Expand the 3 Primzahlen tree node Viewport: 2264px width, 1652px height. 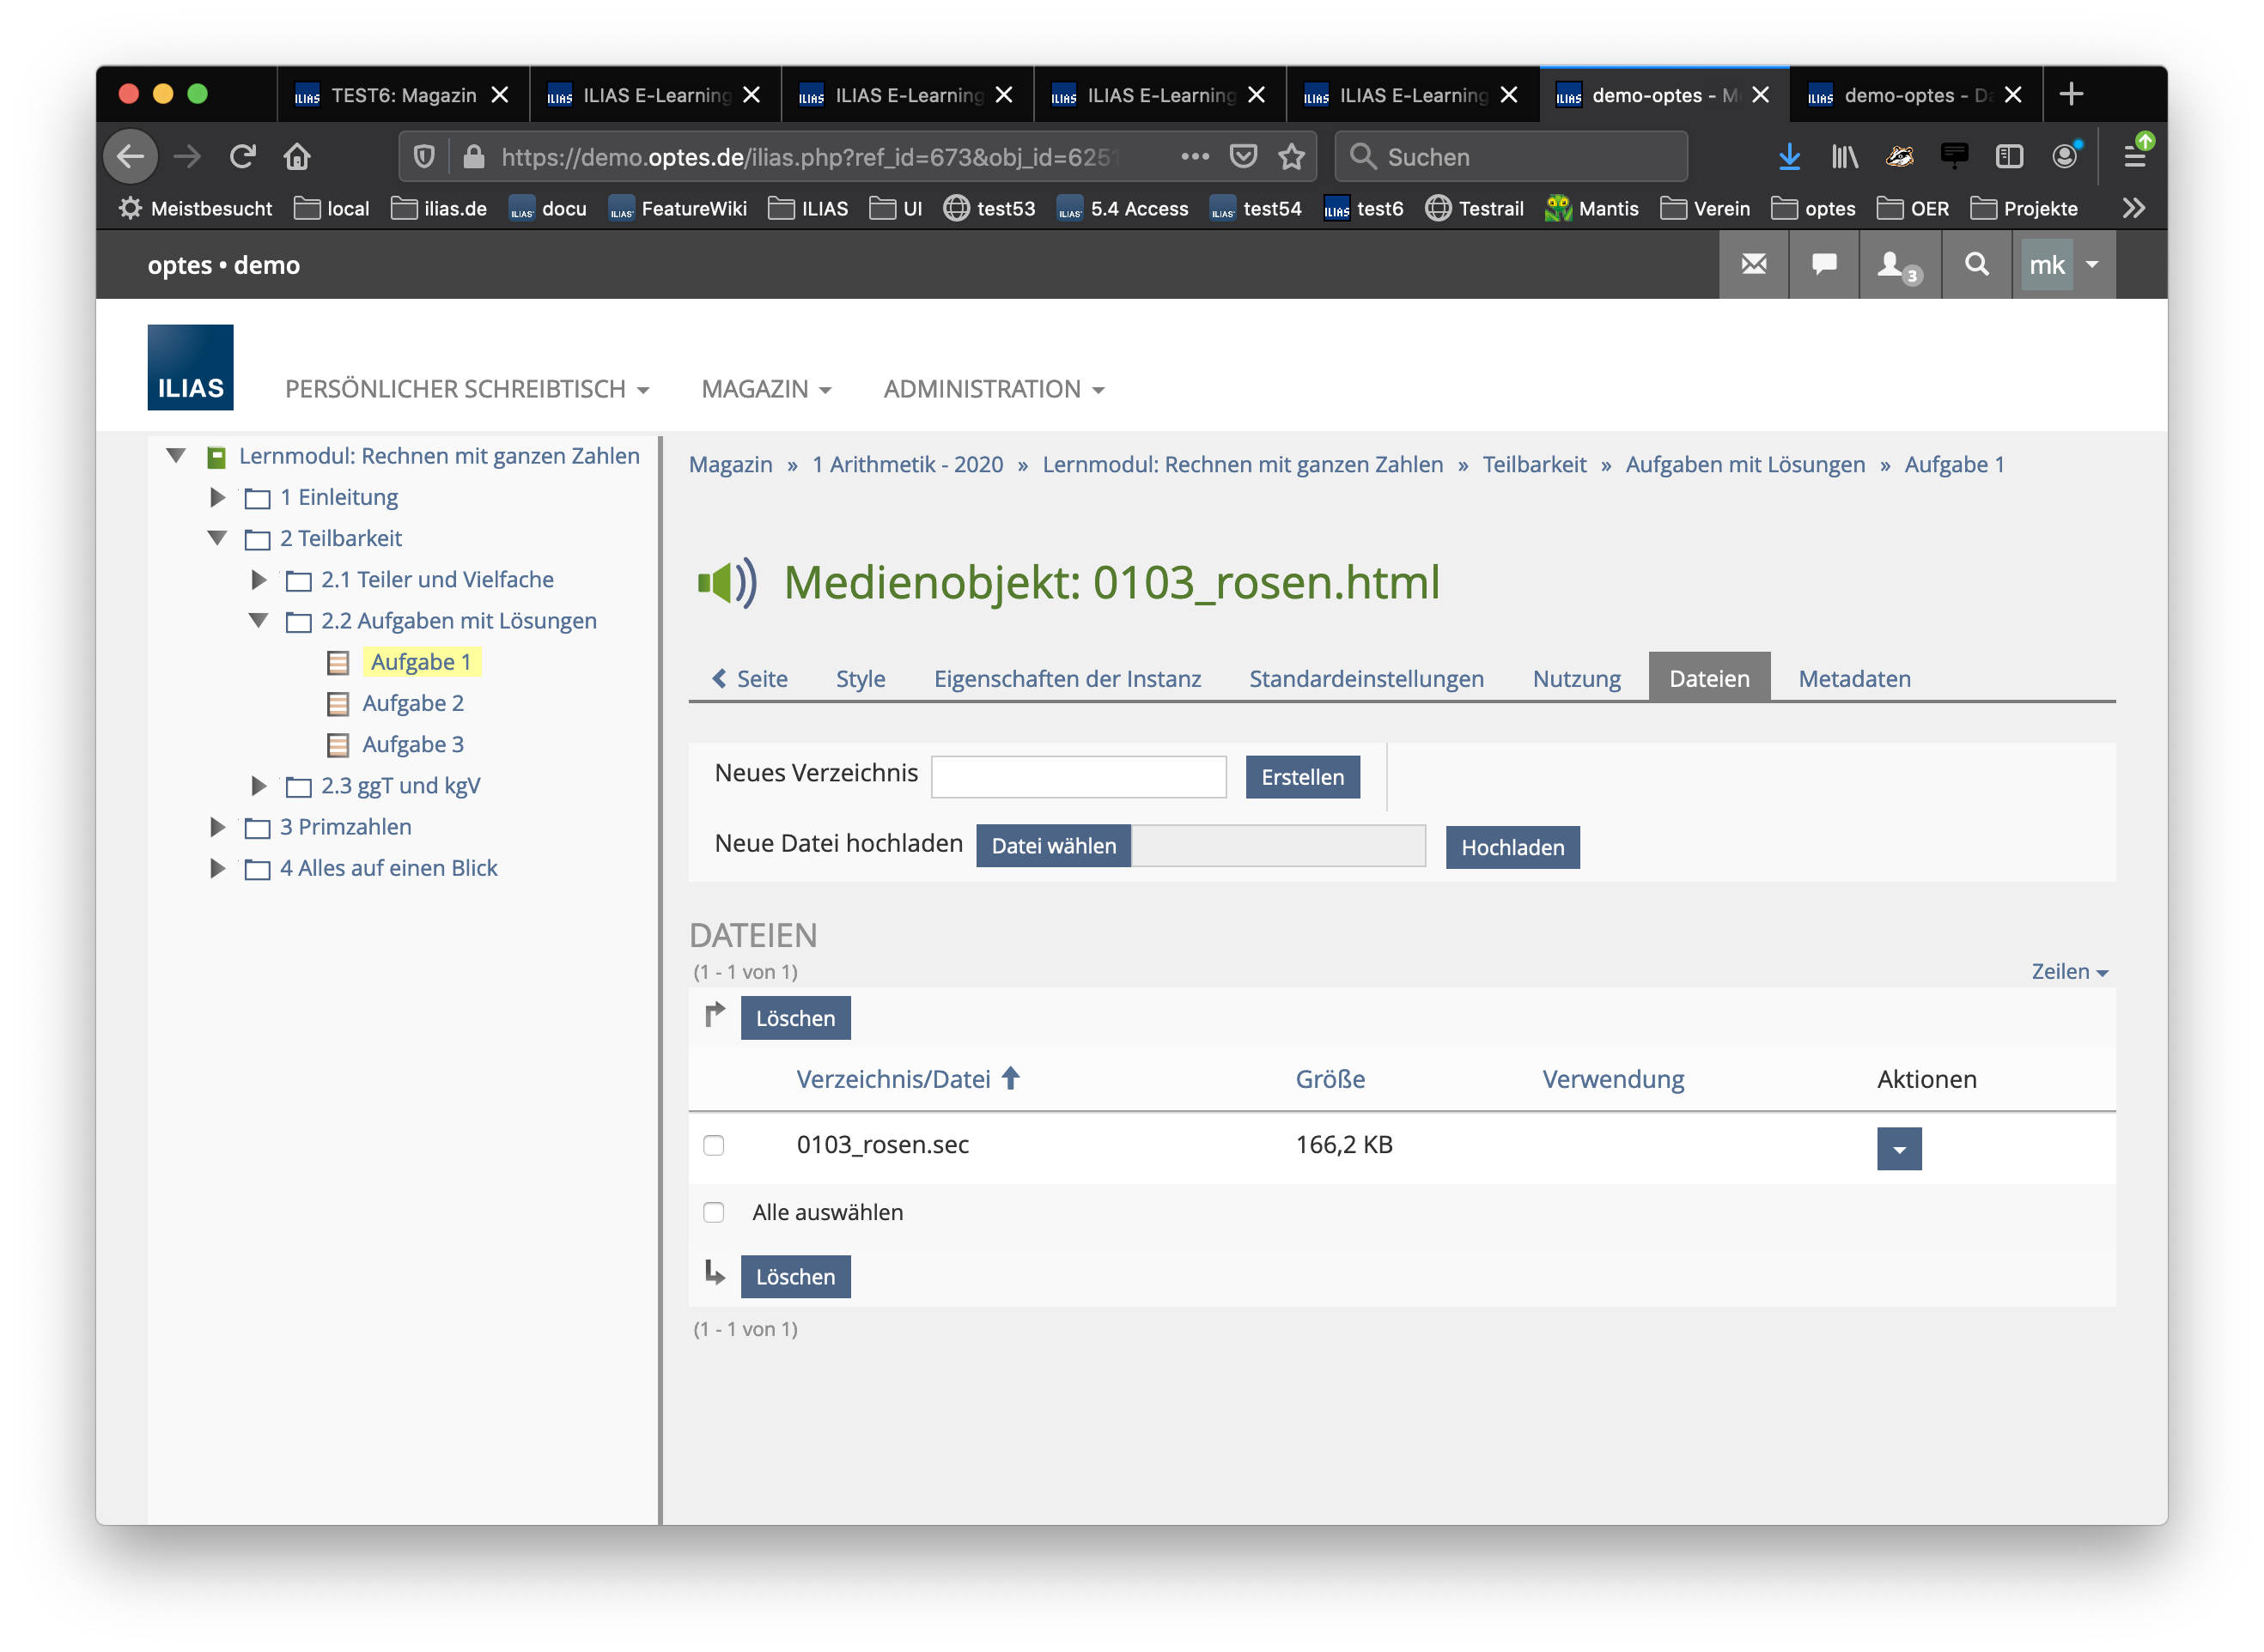tap(217, 827)
